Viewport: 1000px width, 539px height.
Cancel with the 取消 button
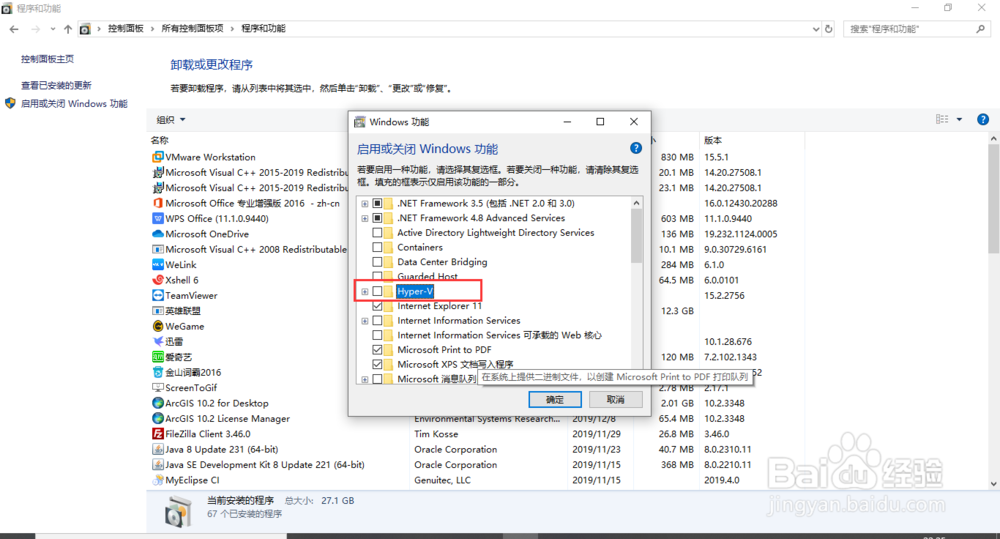coord(615,399)
